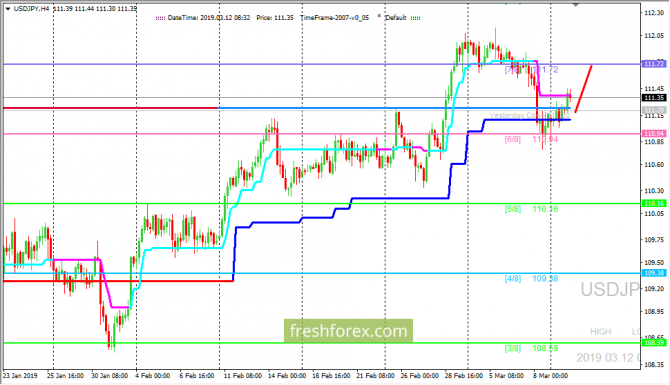Select the gray 111.20 yesterday close tag
Screen dimensions: 670x385
pyautogui.click(x=654, y=110)
